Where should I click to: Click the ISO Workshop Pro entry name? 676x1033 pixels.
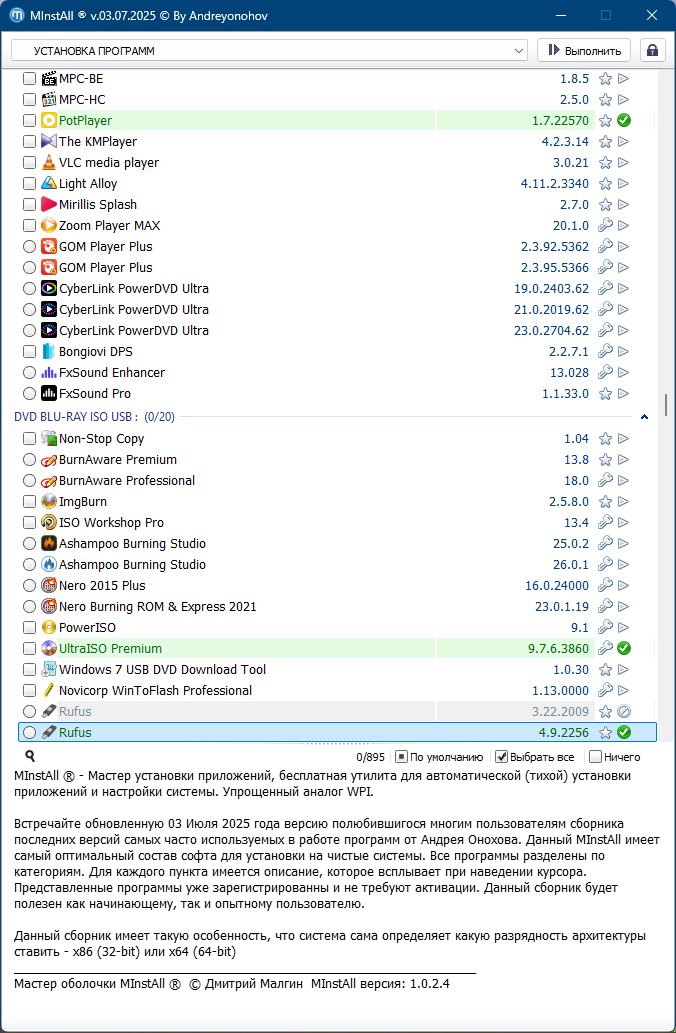pyautogui.click(x=111, y=522)
